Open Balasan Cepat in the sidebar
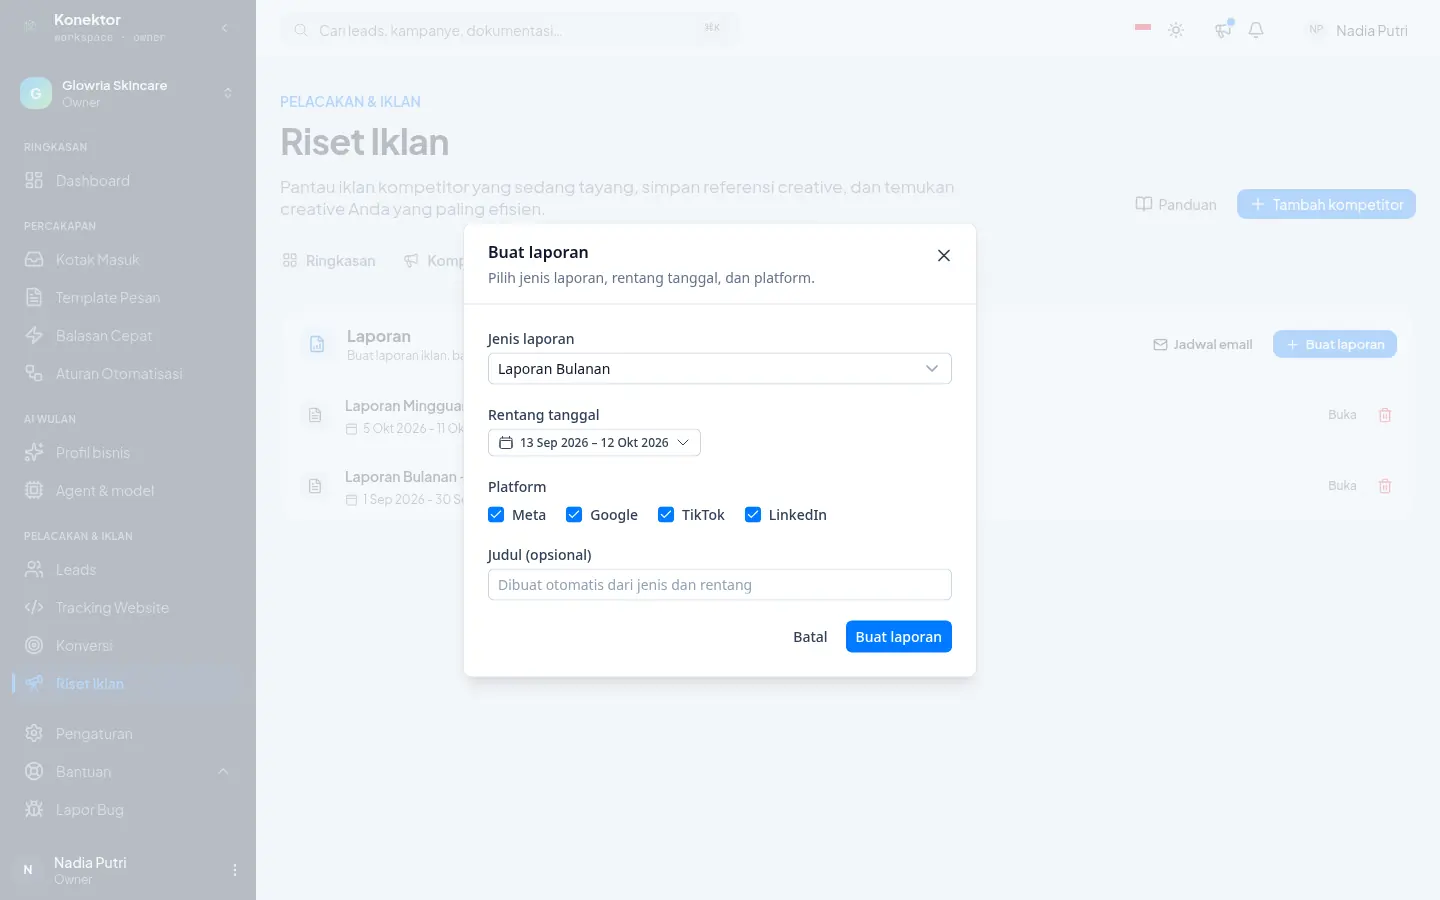The width and height of the screenshot is (1440, 900). coord(128,336)
